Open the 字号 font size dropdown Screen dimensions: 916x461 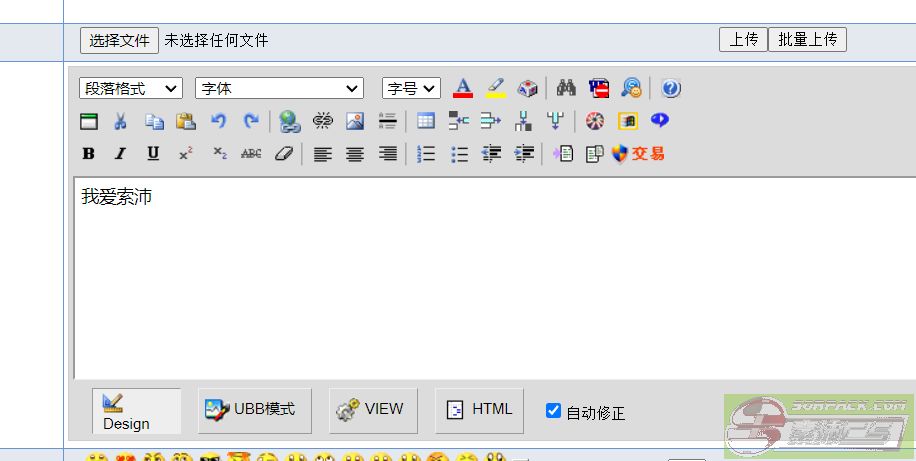pyautogui.click(x=411, y=88)
